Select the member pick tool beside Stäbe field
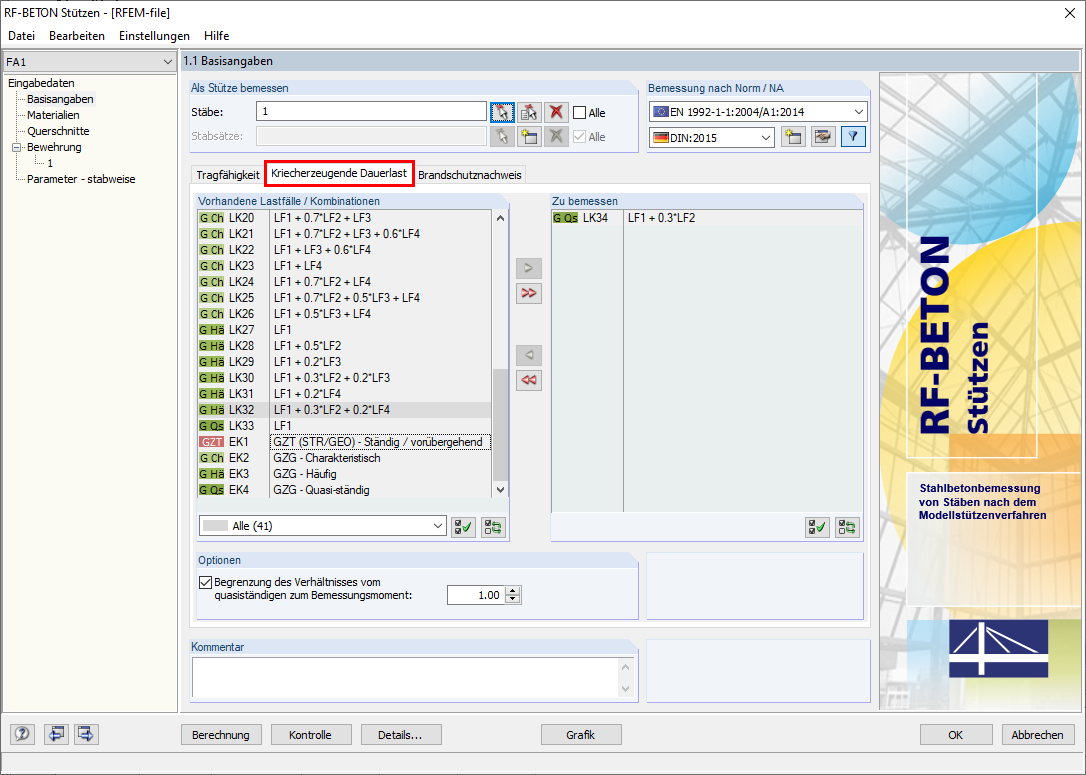 click(502, 112)
